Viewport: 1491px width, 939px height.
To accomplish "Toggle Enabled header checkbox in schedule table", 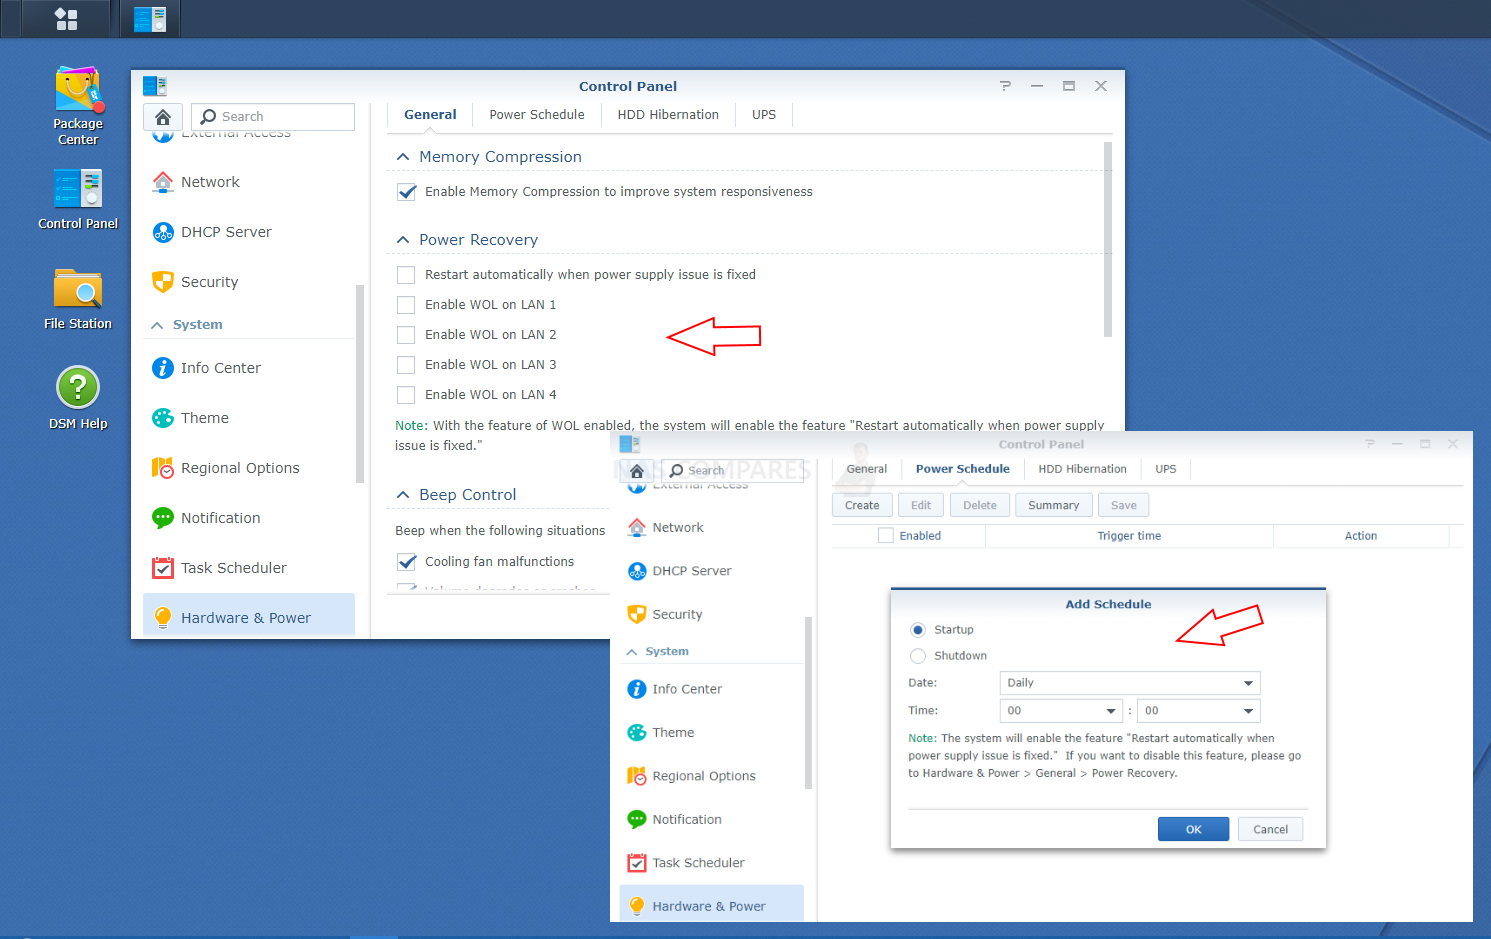I will click(886, 536).
